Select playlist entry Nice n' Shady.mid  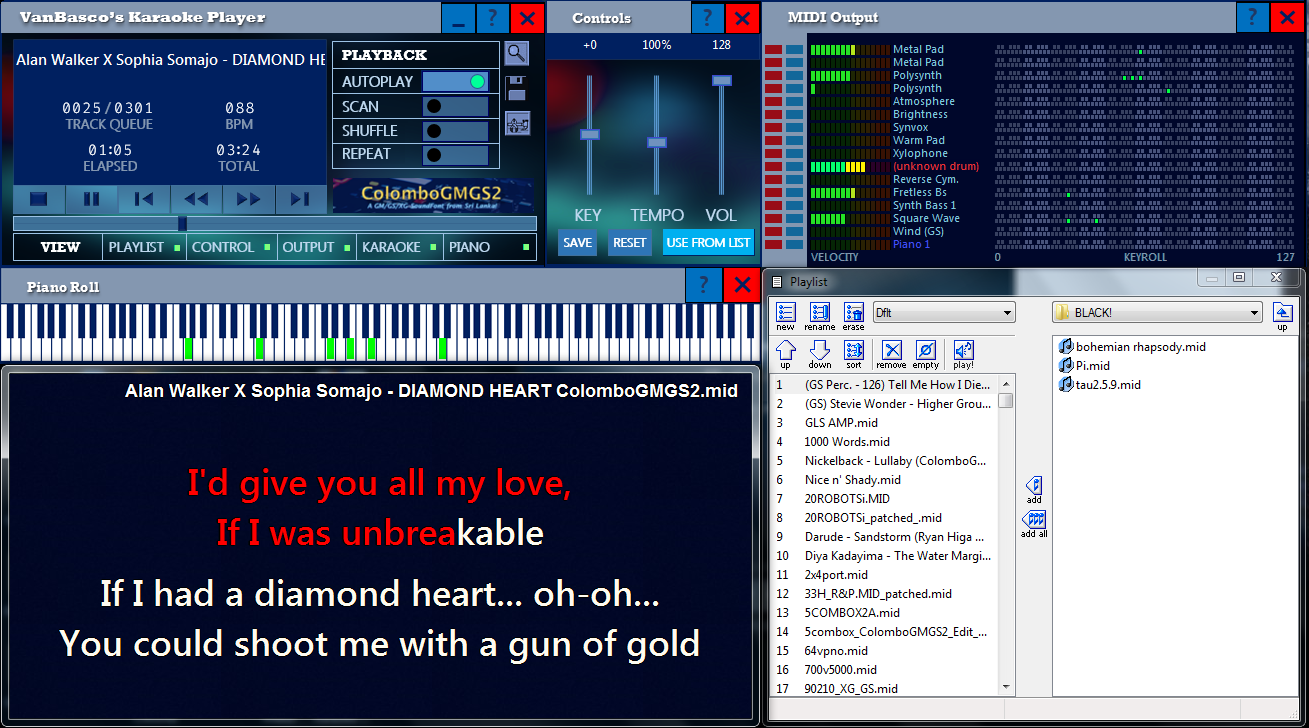[884, 480]
